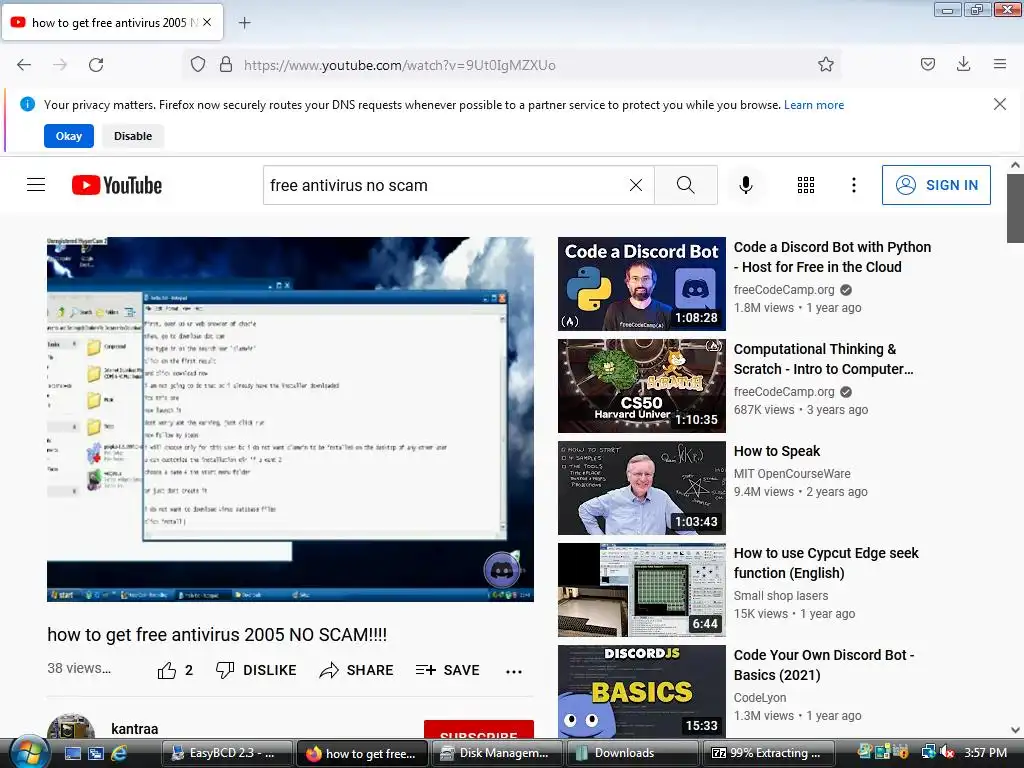Search with your voice microphone
Screen dimensions: 1024x768
click(745, 185)
